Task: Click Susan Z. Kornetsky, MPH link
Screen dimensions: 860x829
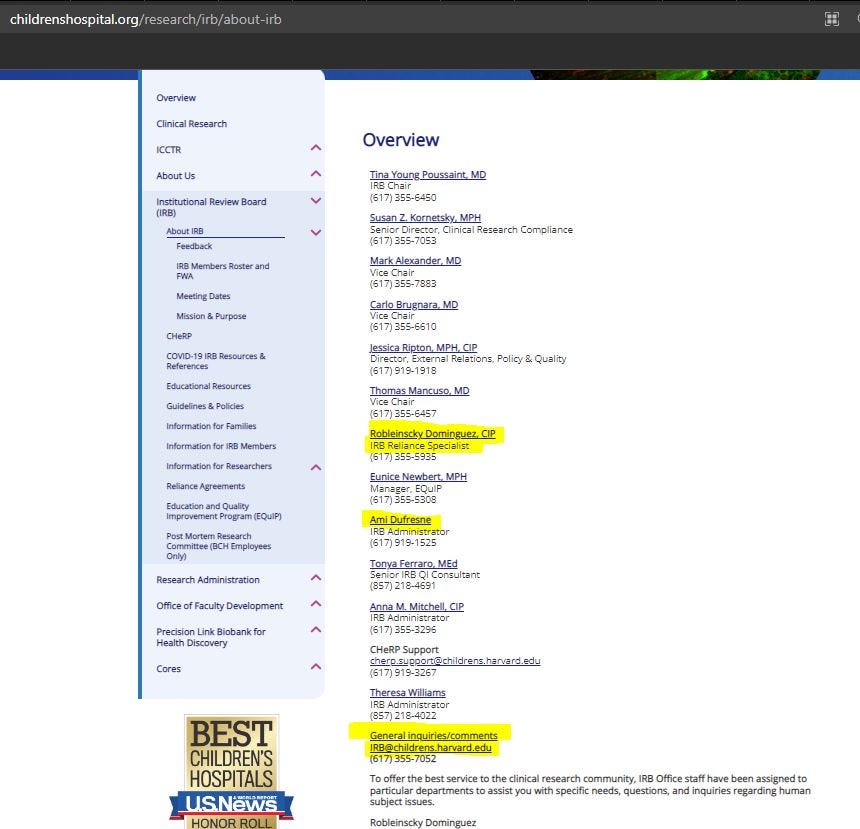Action: tap(425, 218)
